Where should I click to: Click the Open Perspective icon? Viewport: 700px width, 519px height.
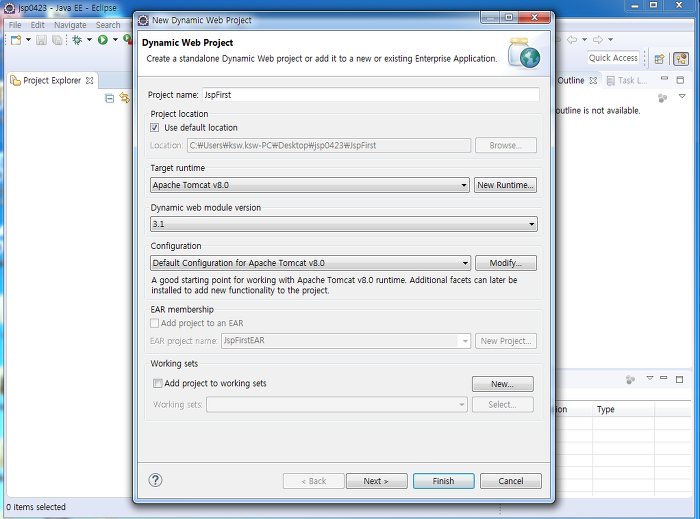(659, 59)
